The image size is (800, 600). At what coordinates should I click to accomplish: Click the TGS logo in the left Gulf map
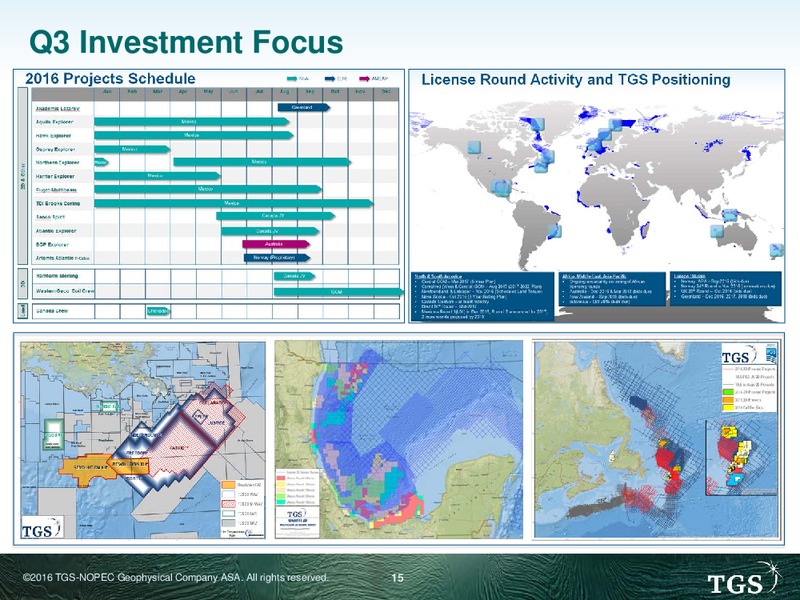[42, 527]
